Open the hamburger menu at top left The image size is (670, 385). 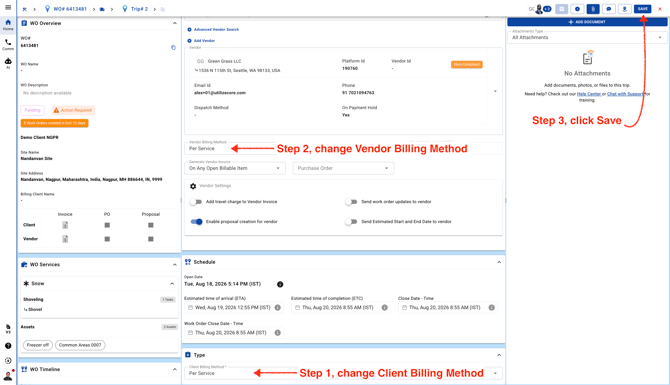8,7
